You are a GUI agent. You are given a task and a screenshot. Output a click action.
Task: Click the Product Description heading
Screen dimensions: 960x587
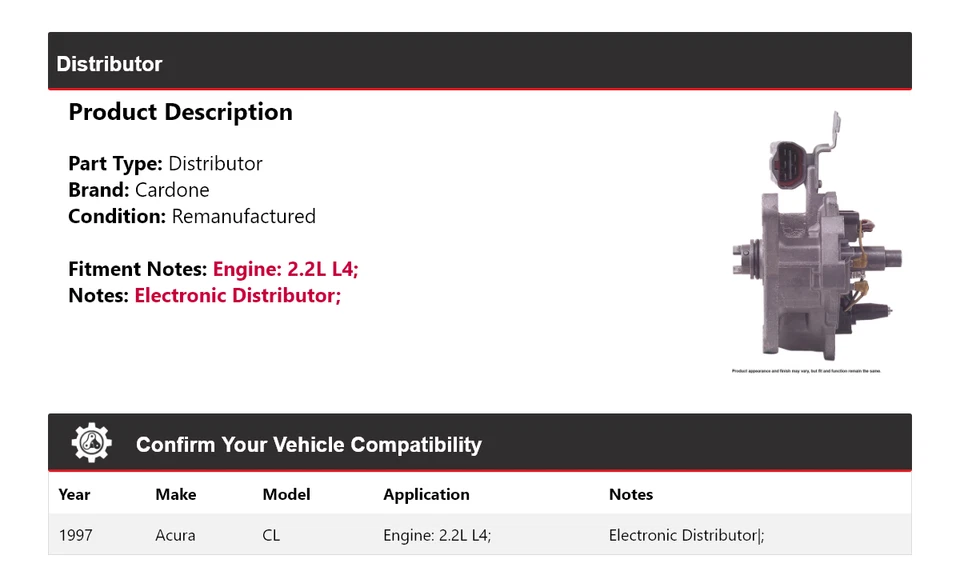click(x=180, y=112)
